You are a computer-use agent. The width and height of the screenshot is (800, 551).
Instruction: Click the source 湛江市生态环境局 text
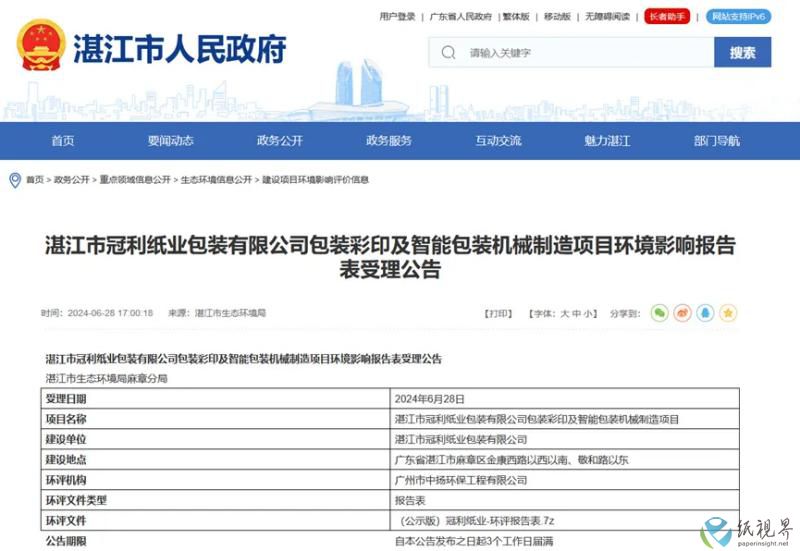coord(230,313)
